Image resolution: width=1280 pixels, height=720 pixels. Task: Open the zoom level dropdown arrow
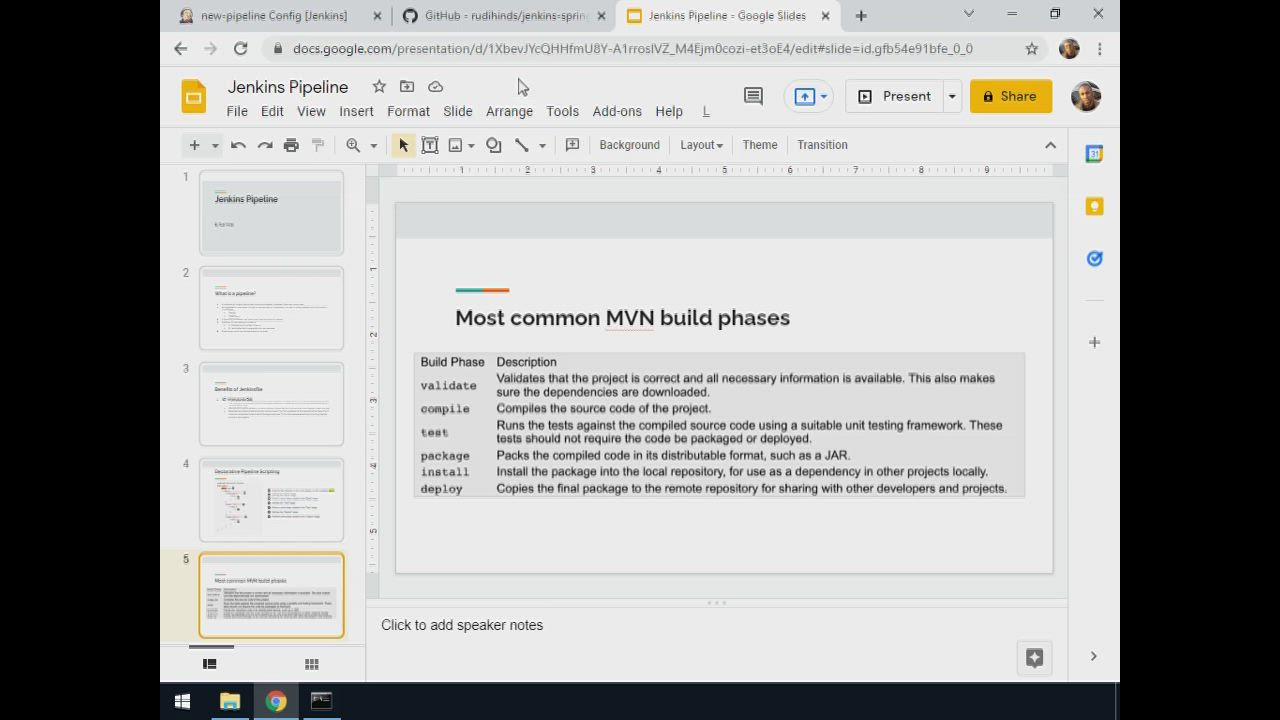click(374, 145)
